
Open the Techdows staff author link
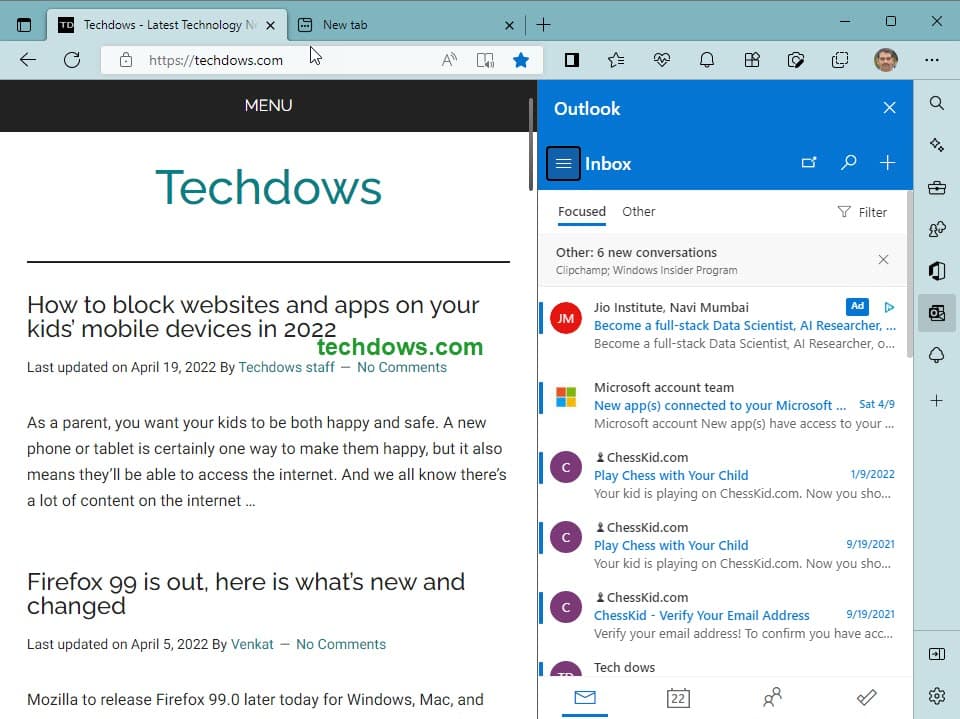pyautogui.click(x=287, y=367)
